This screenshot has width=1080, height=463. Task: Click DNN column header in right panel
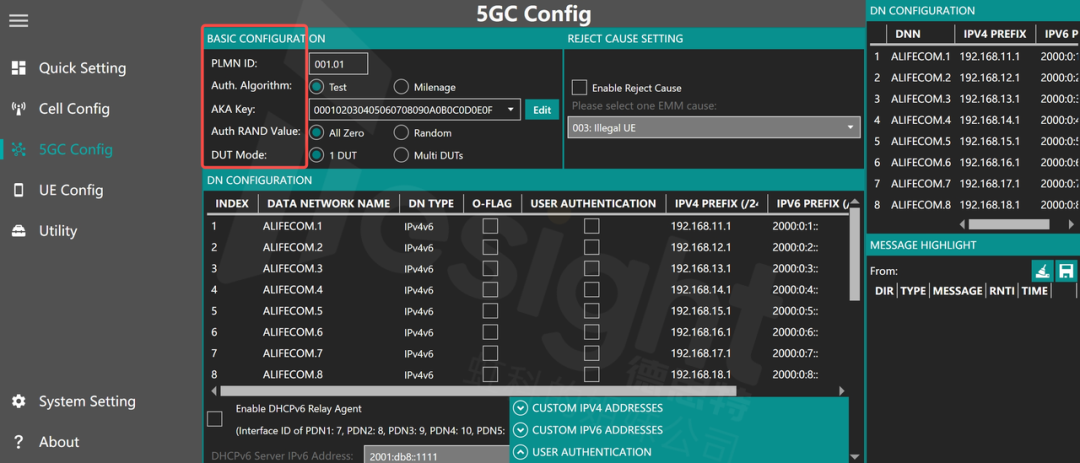coord(907,34)
